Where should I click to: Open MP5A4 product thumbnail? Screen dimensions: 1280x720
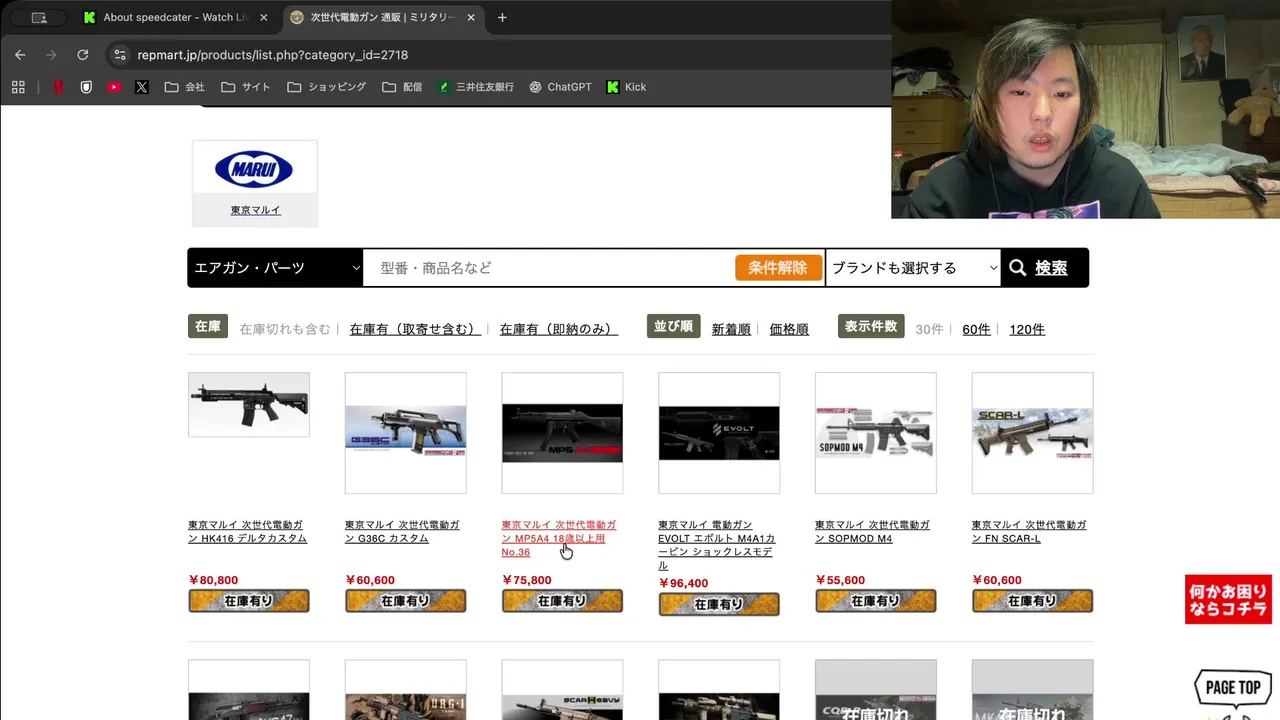tap(562, 433)
